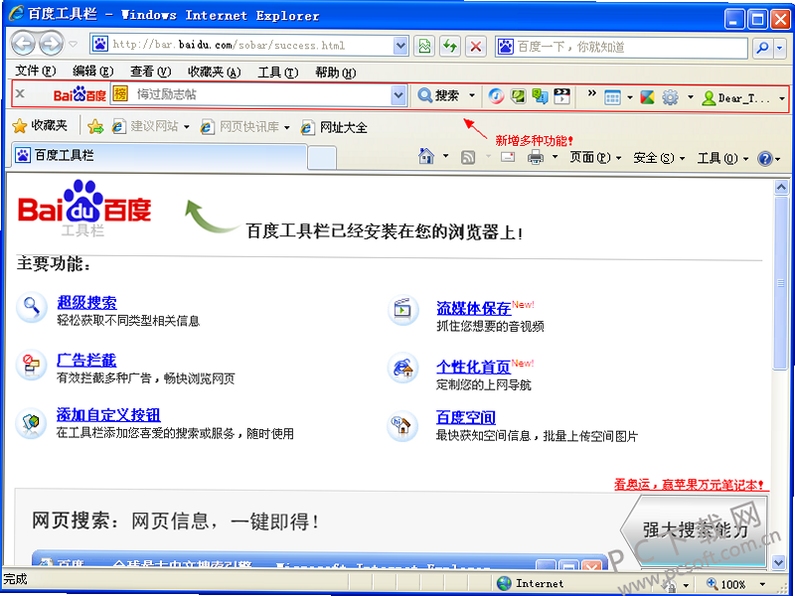Open the 网址大全 favorites bar link
Viewport: 795px width, 596px height.
334,127
